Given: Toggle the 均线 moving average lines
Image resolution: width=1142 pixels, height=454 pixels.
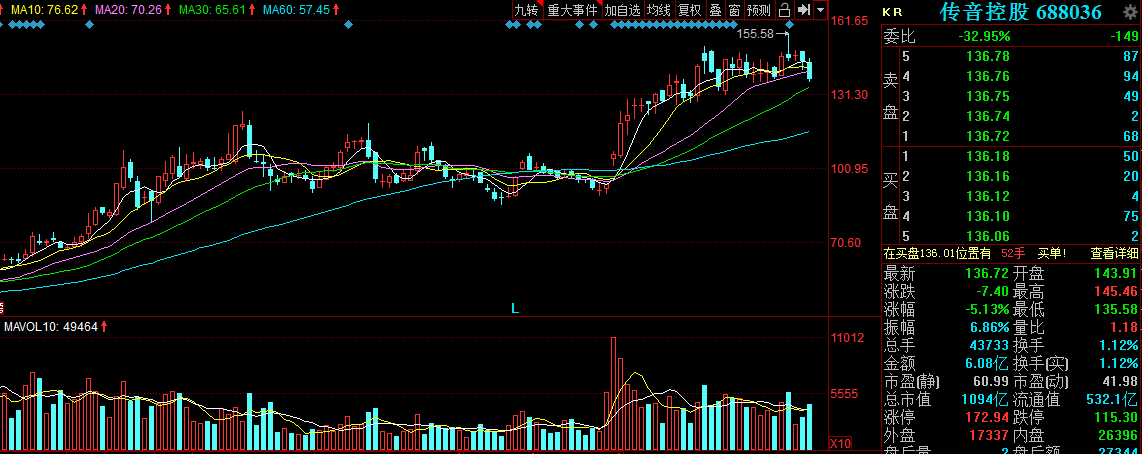Looking at the screenshot, I should coord(658,10).
